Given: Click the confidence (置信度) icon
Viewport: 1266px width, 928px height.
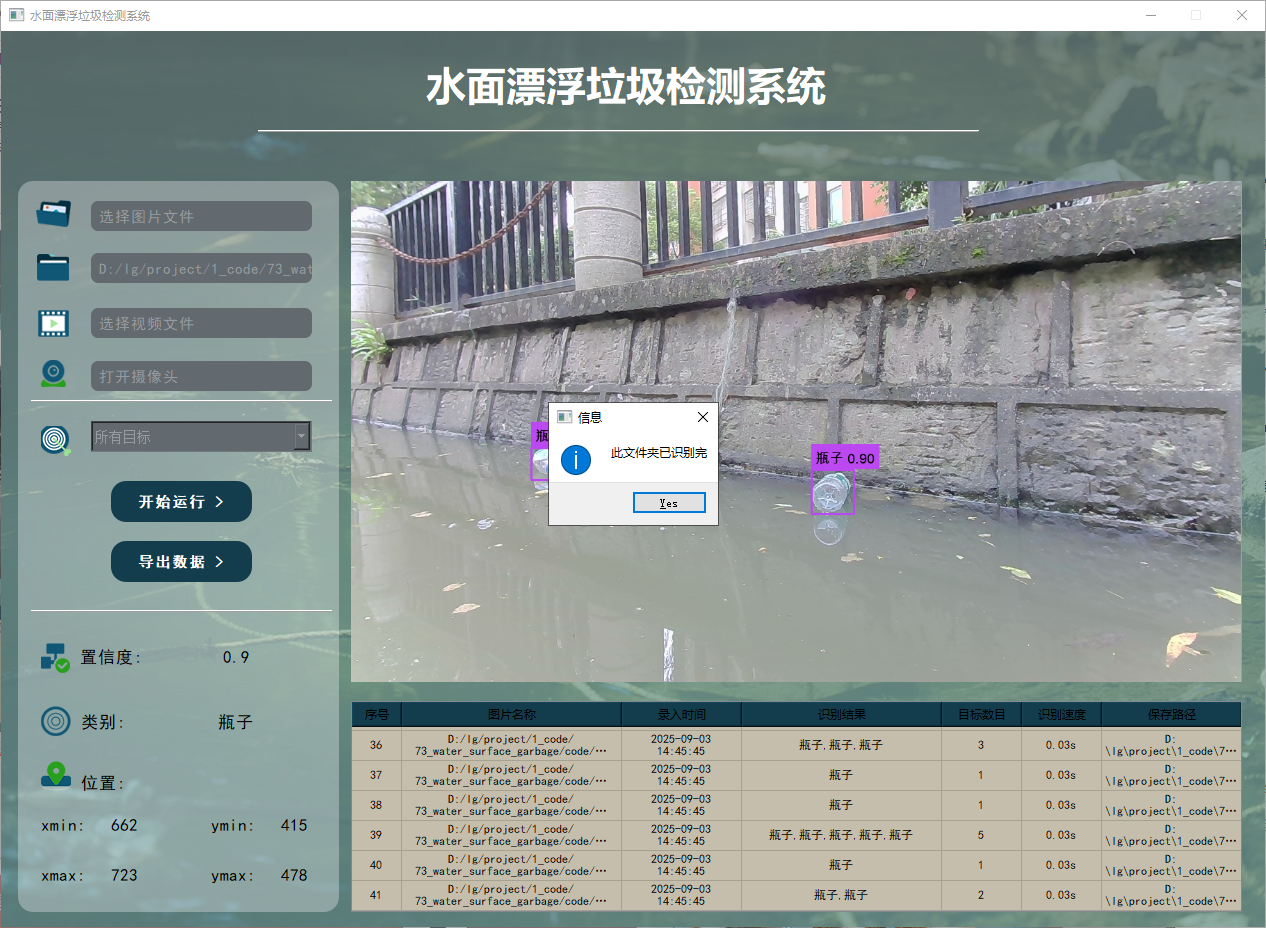Looking at the screenshot, I should [x=55, y=657].
